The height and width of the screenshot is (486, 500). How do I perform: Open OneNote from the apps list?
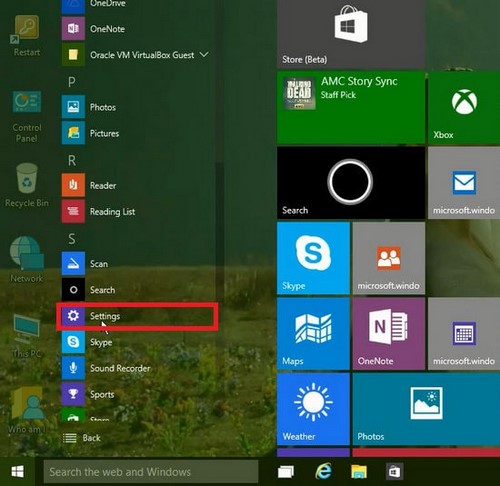(x=93, y=29)
